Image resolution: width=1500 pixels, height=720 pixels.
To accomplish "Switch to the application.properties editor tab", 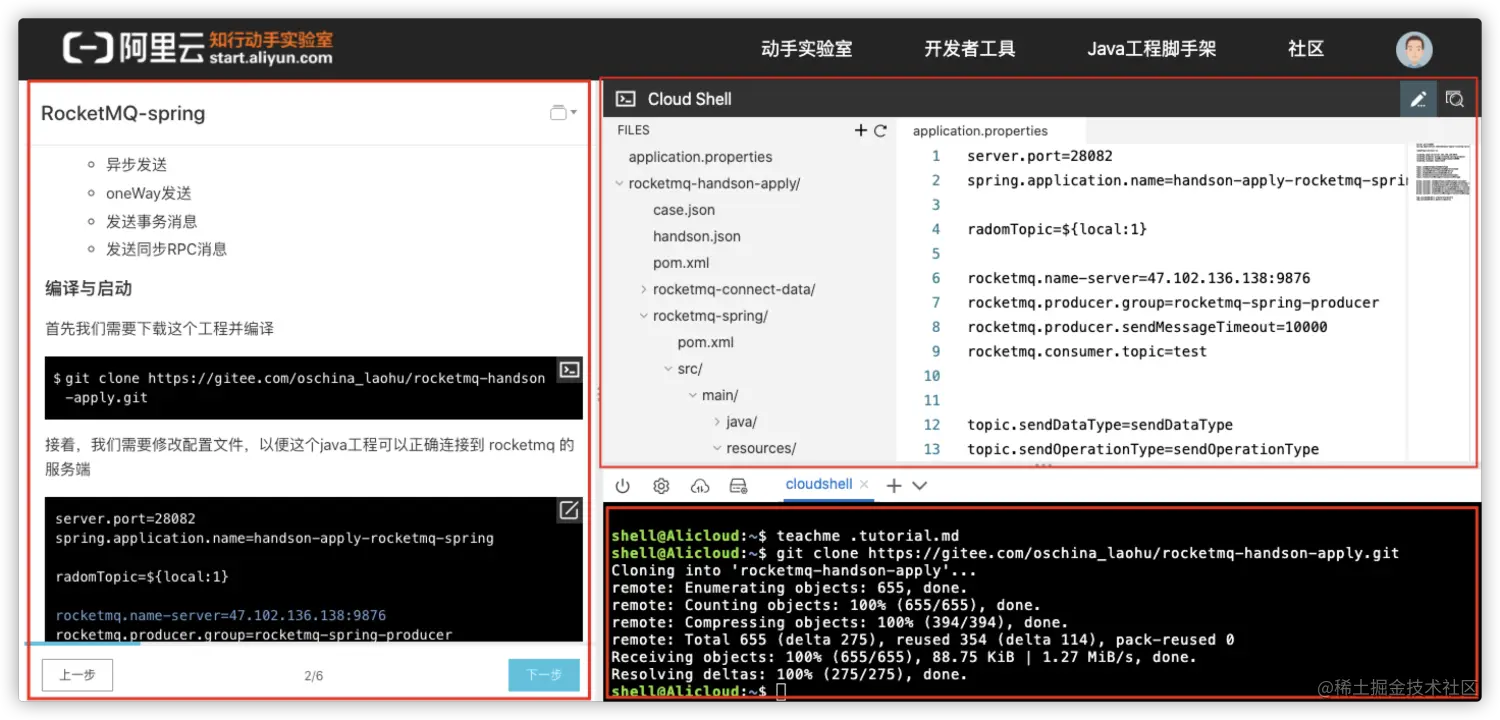I will point(980,131).
